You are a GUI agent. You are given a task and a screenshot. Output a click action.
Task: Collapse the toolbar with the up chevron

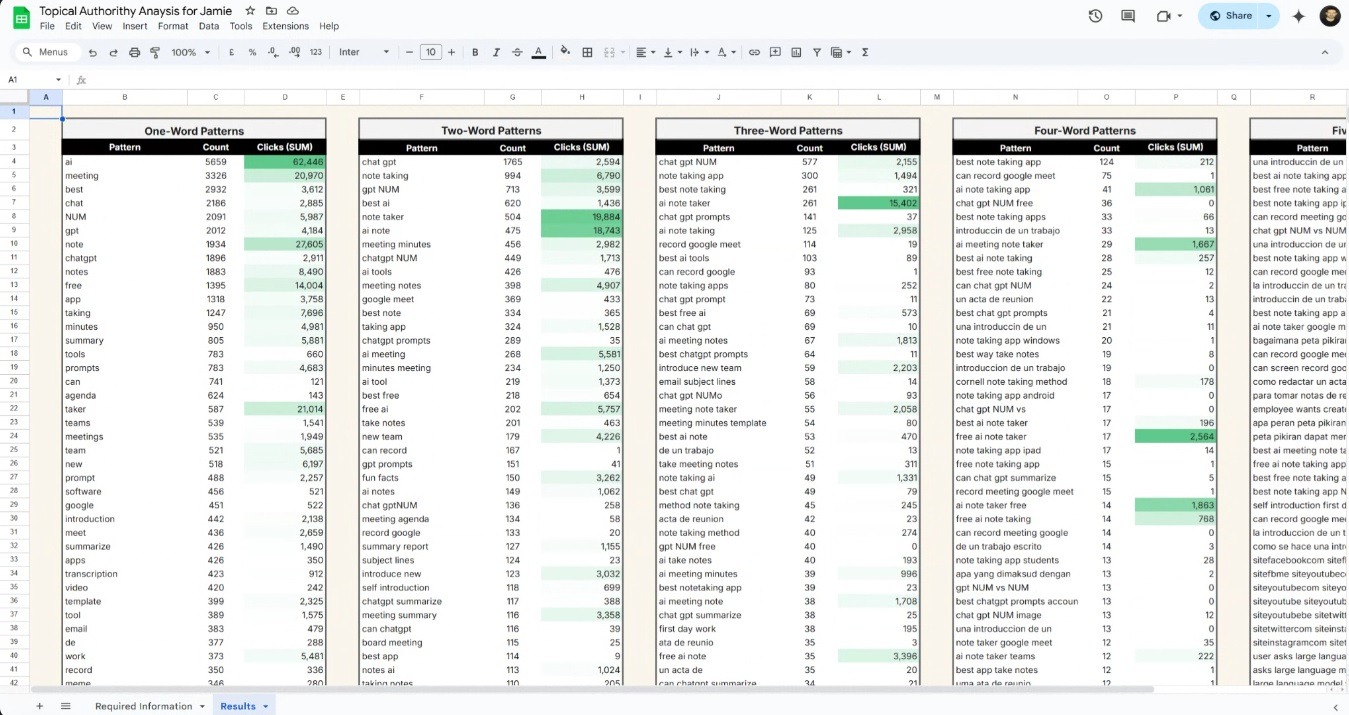pos(1325,52)
